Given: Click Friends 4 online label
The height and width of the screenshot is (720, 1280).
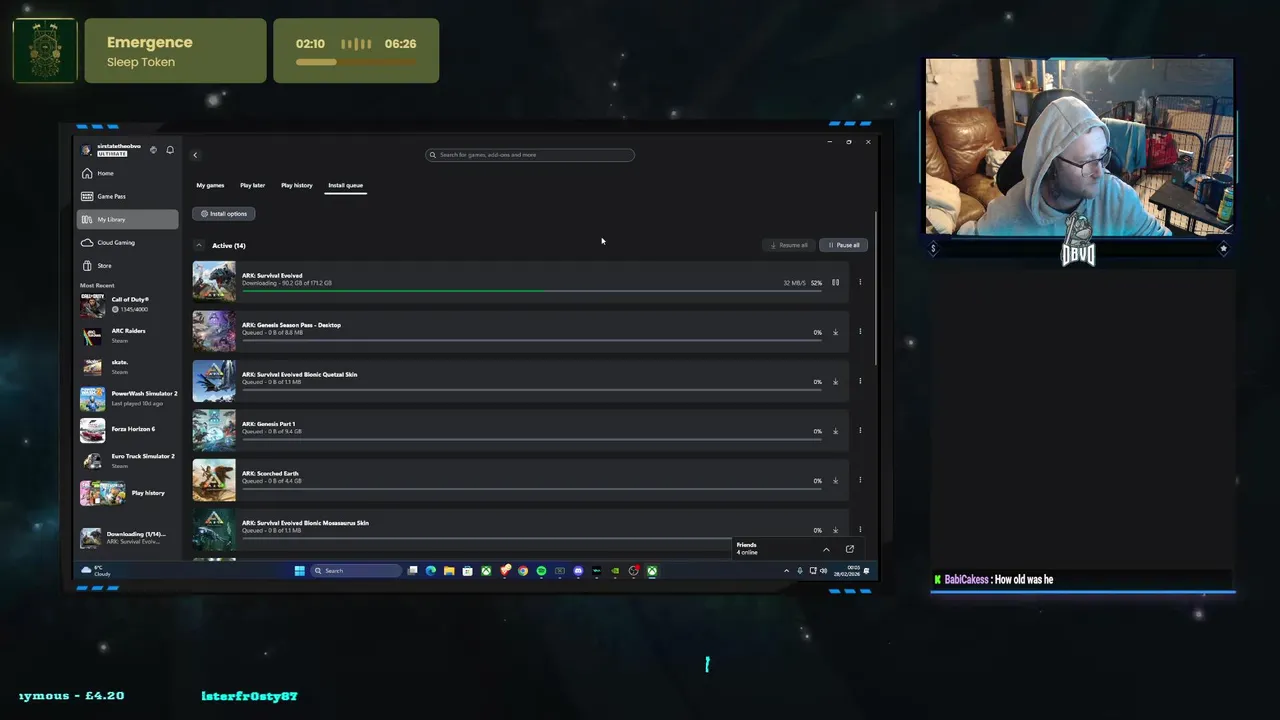Looking at the screenshot, I should (747, 549).
